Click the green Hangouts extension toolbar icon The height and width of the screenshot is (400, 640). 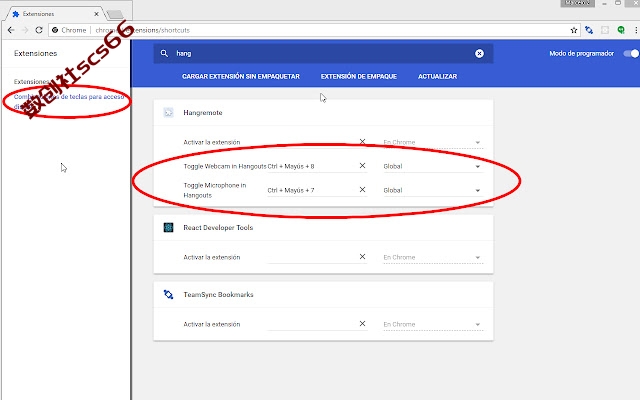point(621,30)
